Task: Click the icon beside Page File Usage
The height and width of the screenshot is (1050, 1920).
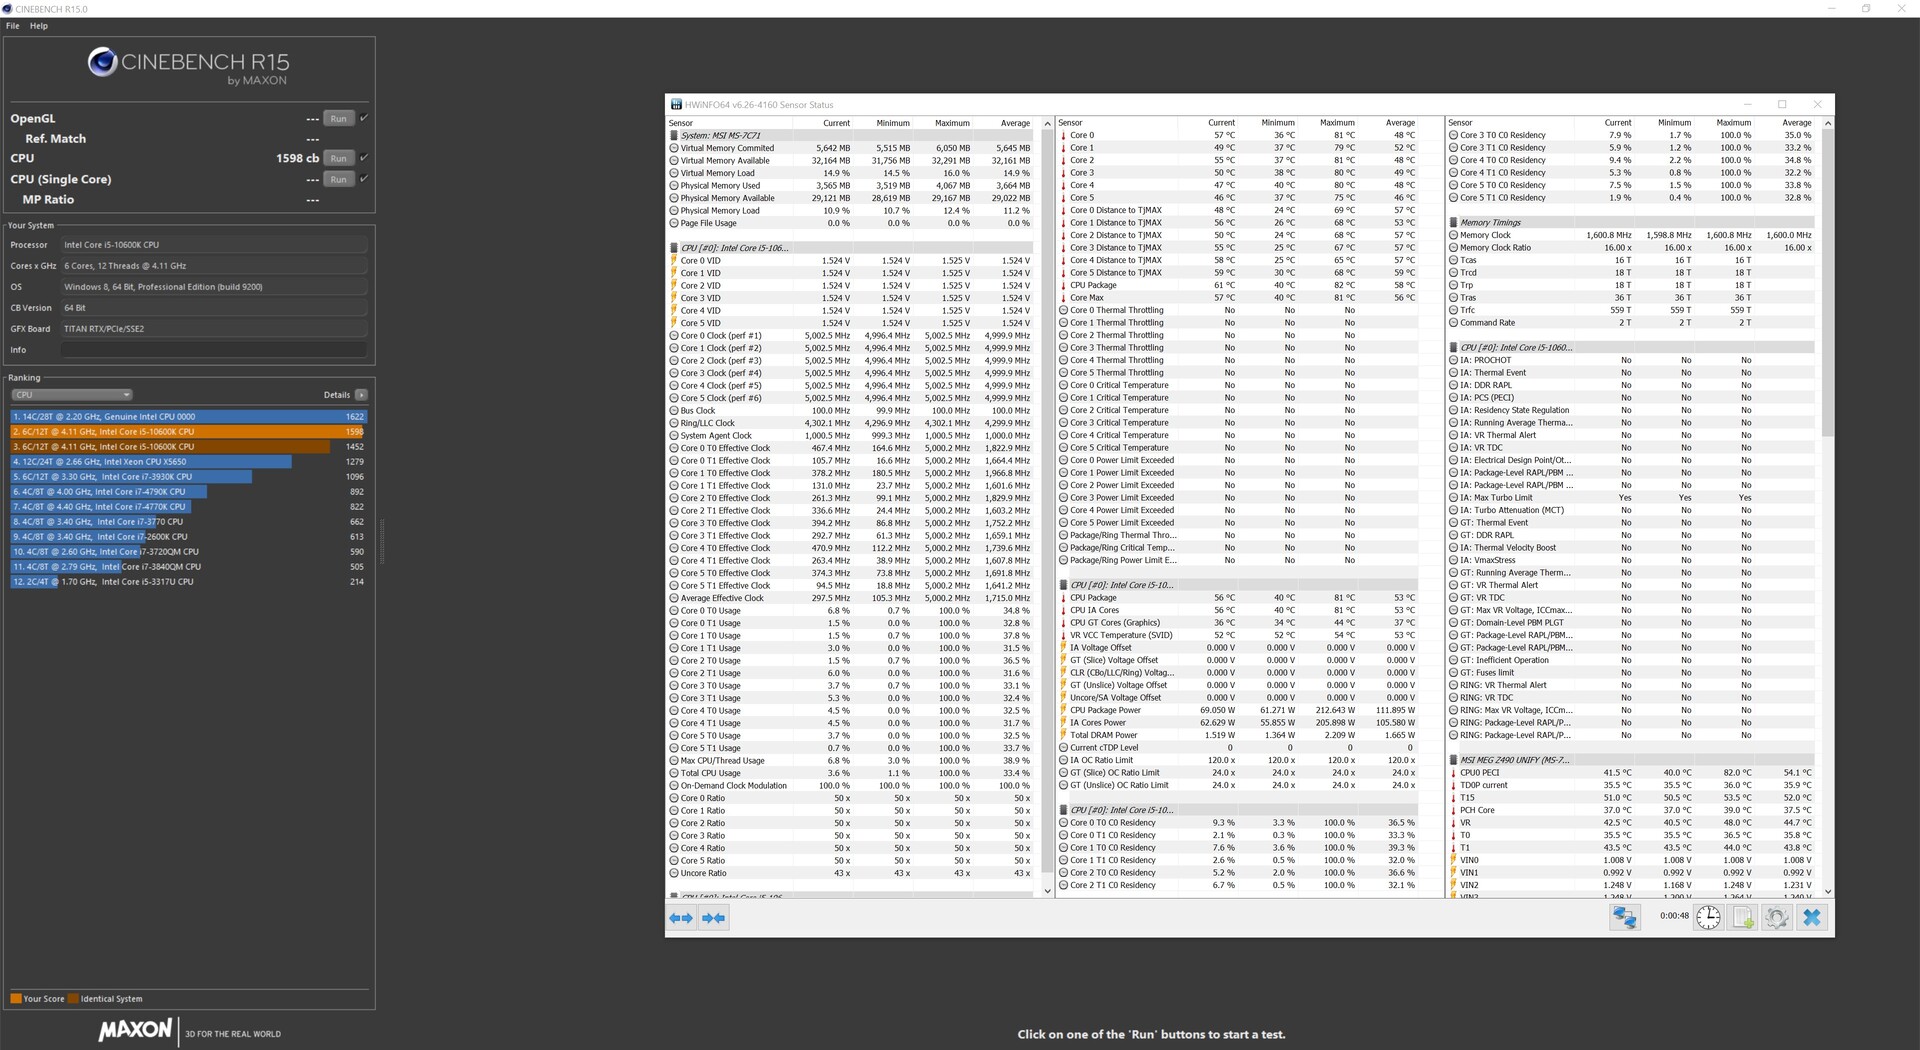Action: point(674,223)
